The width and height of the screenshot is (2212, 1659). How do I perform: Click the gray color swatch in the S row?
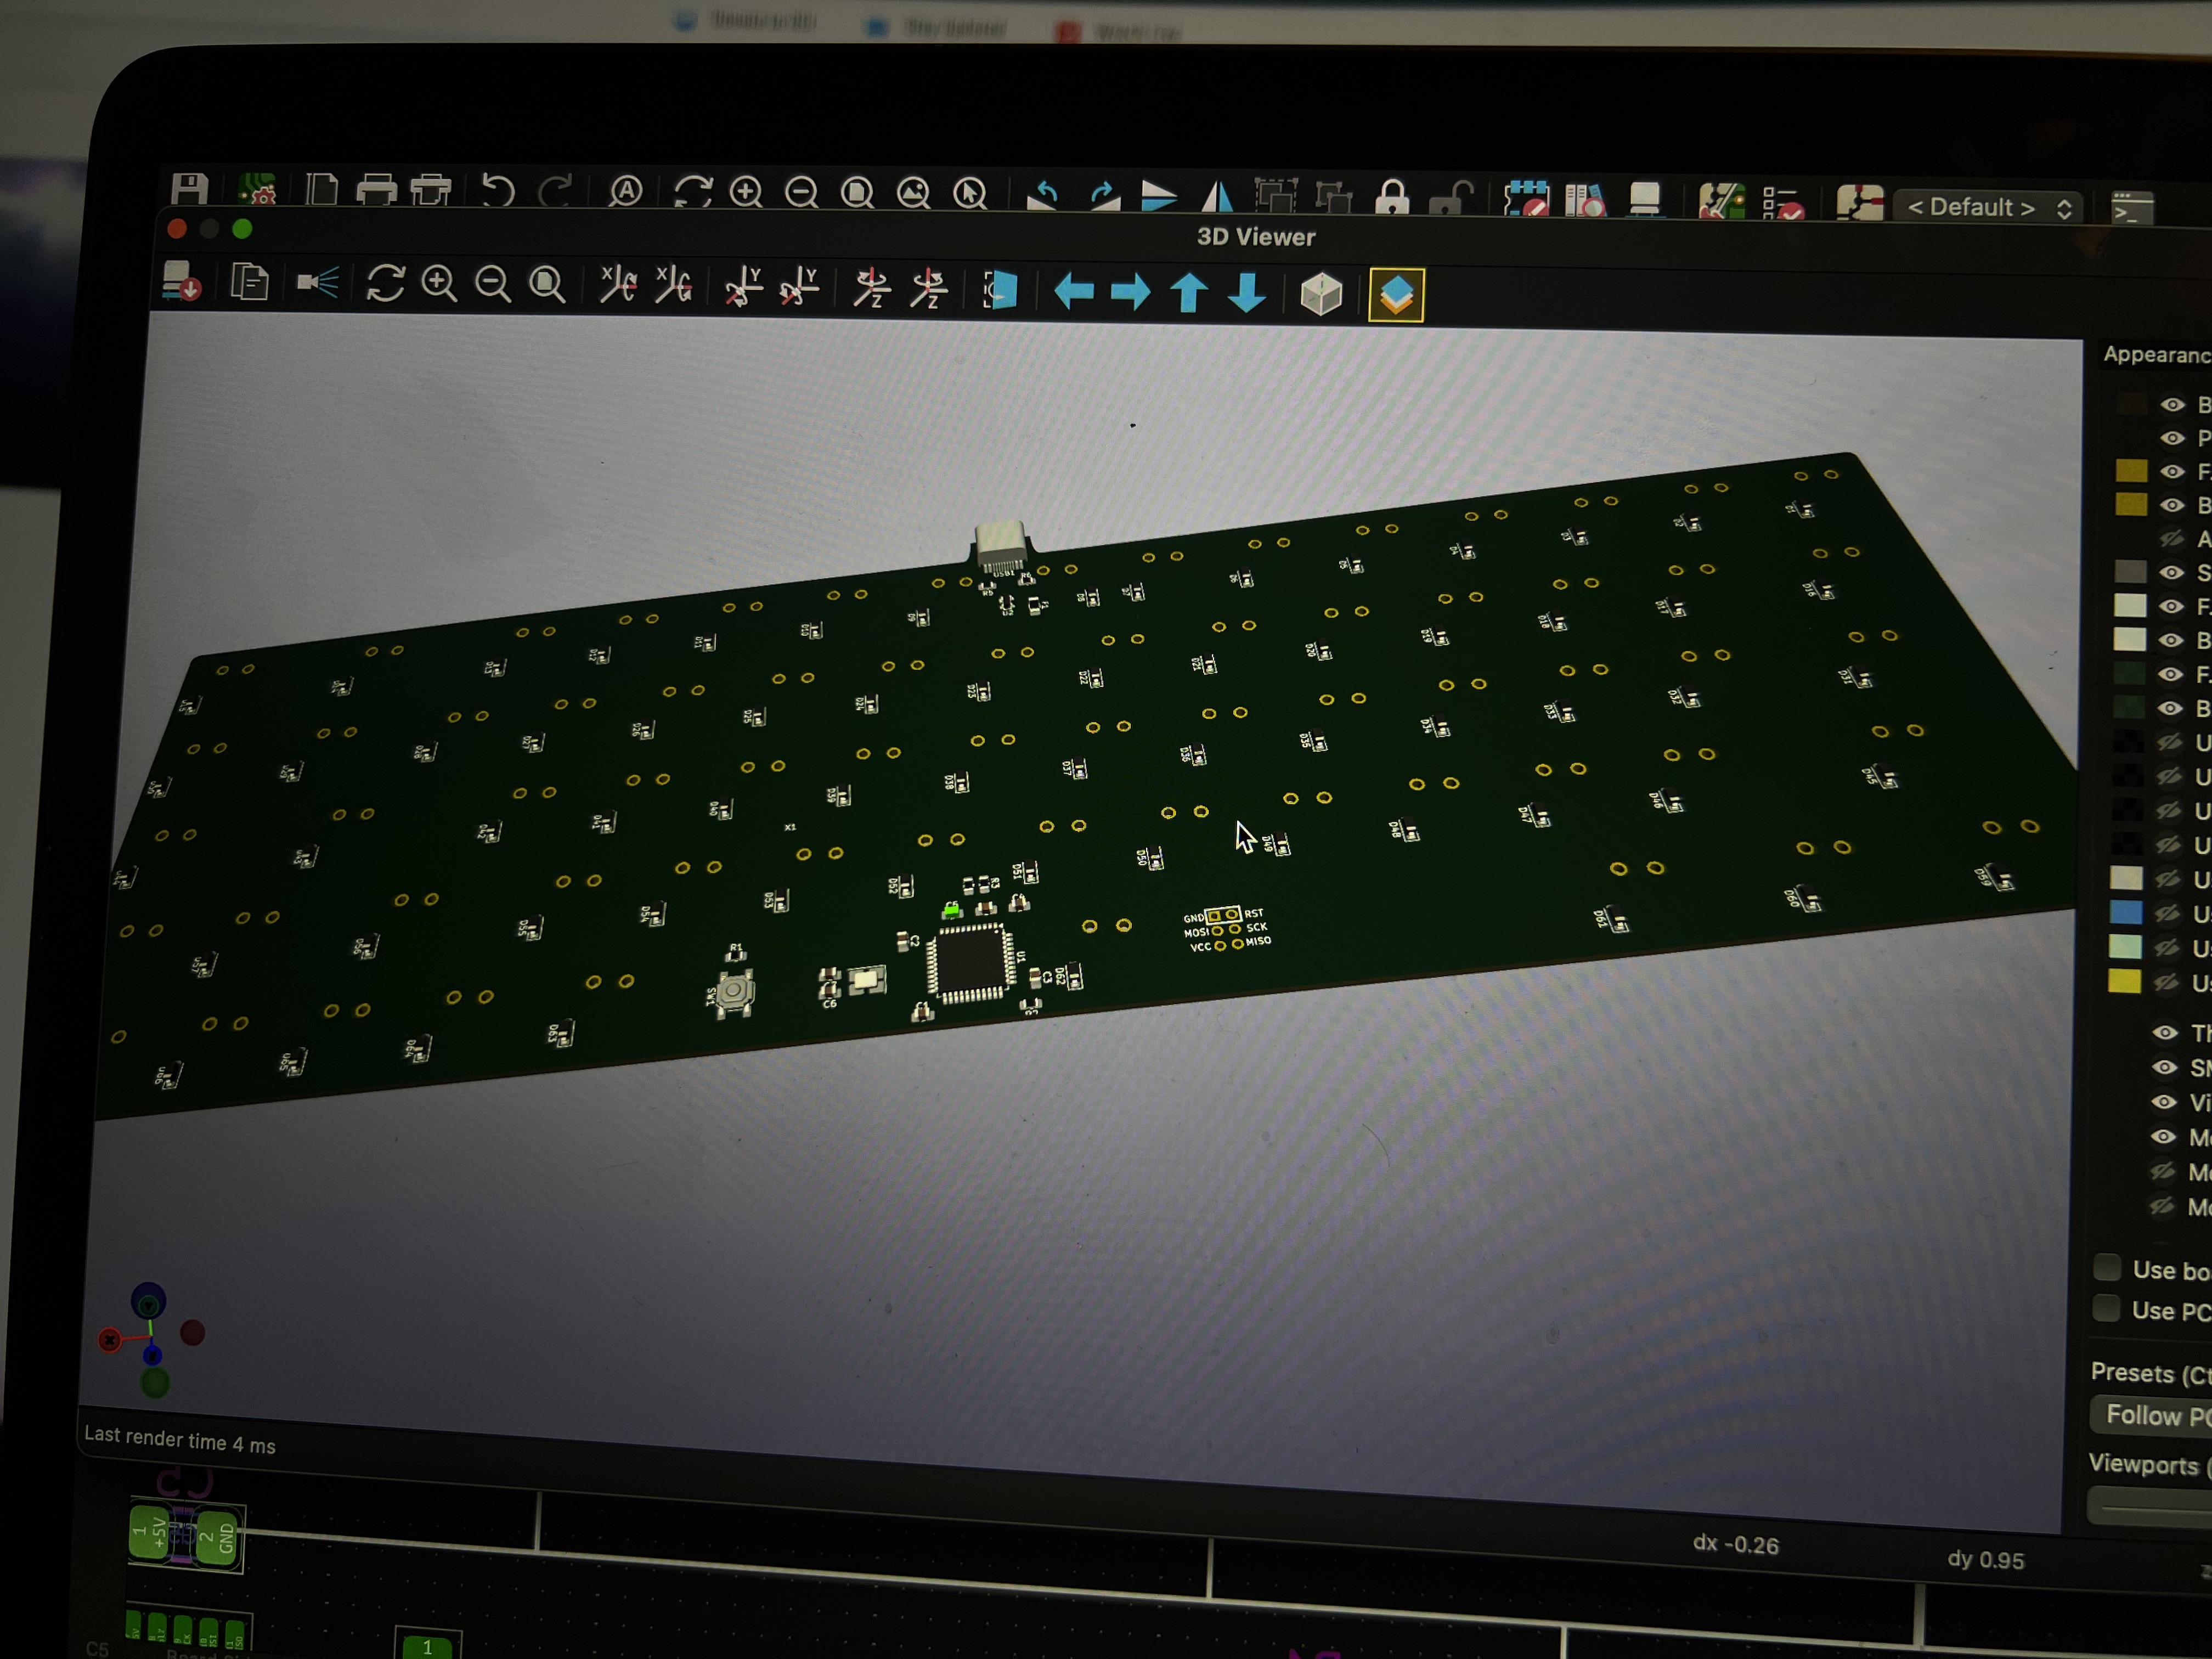point(2130,571)
